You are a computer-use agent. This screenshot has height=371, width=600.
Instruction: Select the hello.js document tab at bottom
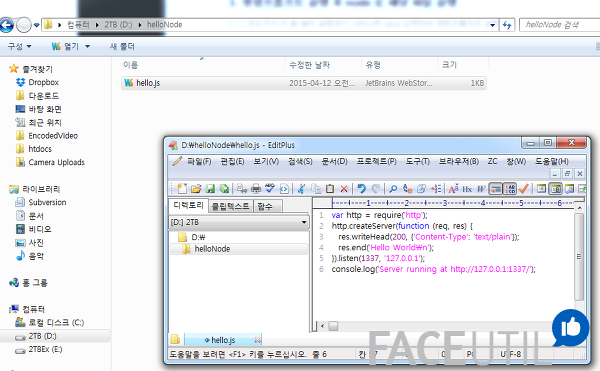click(x=223, y=340)
